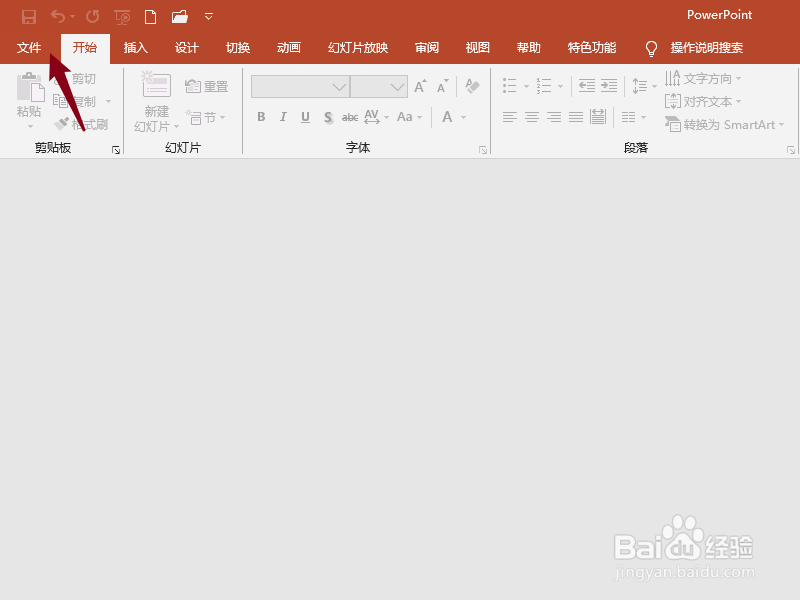Open the 视图 (View) tab

pos(478,48)
